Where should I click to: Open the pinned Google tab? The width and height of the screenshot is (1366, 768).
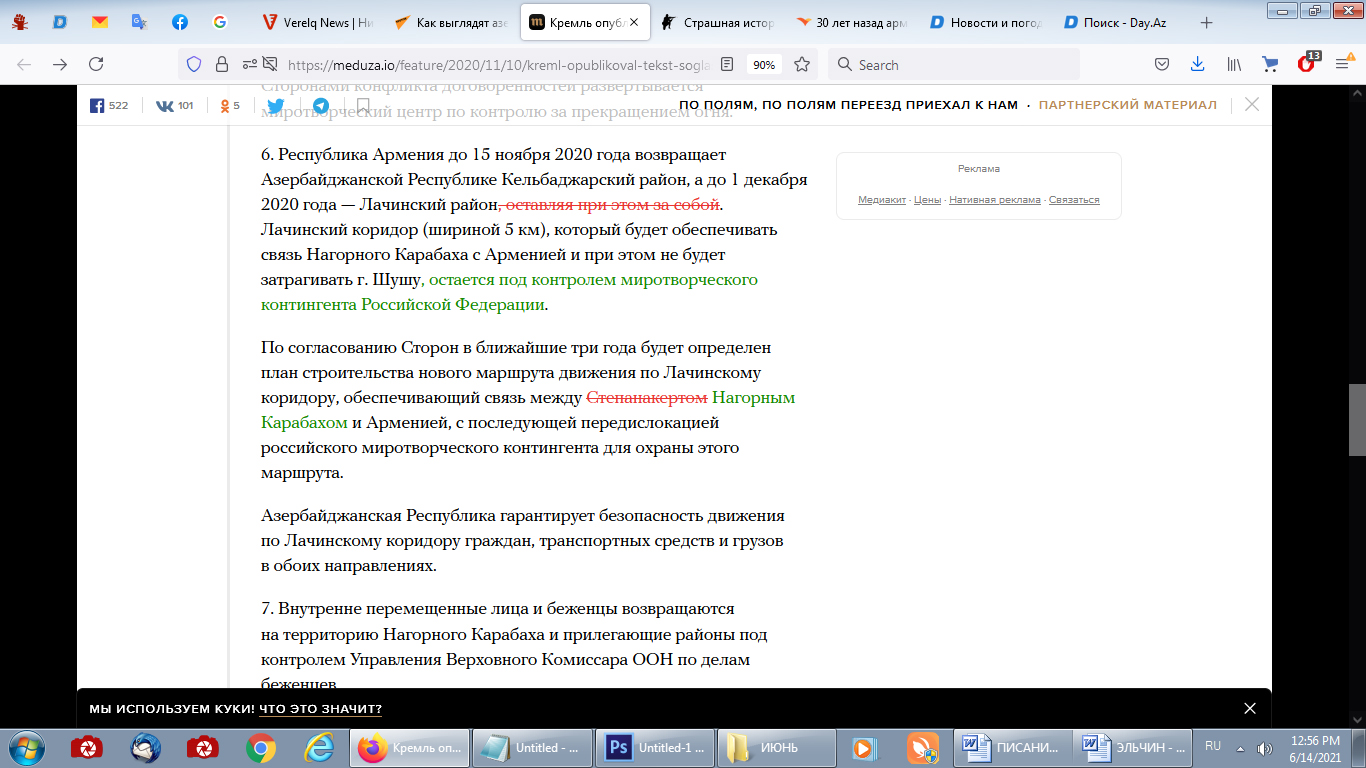tap(220, 22)
